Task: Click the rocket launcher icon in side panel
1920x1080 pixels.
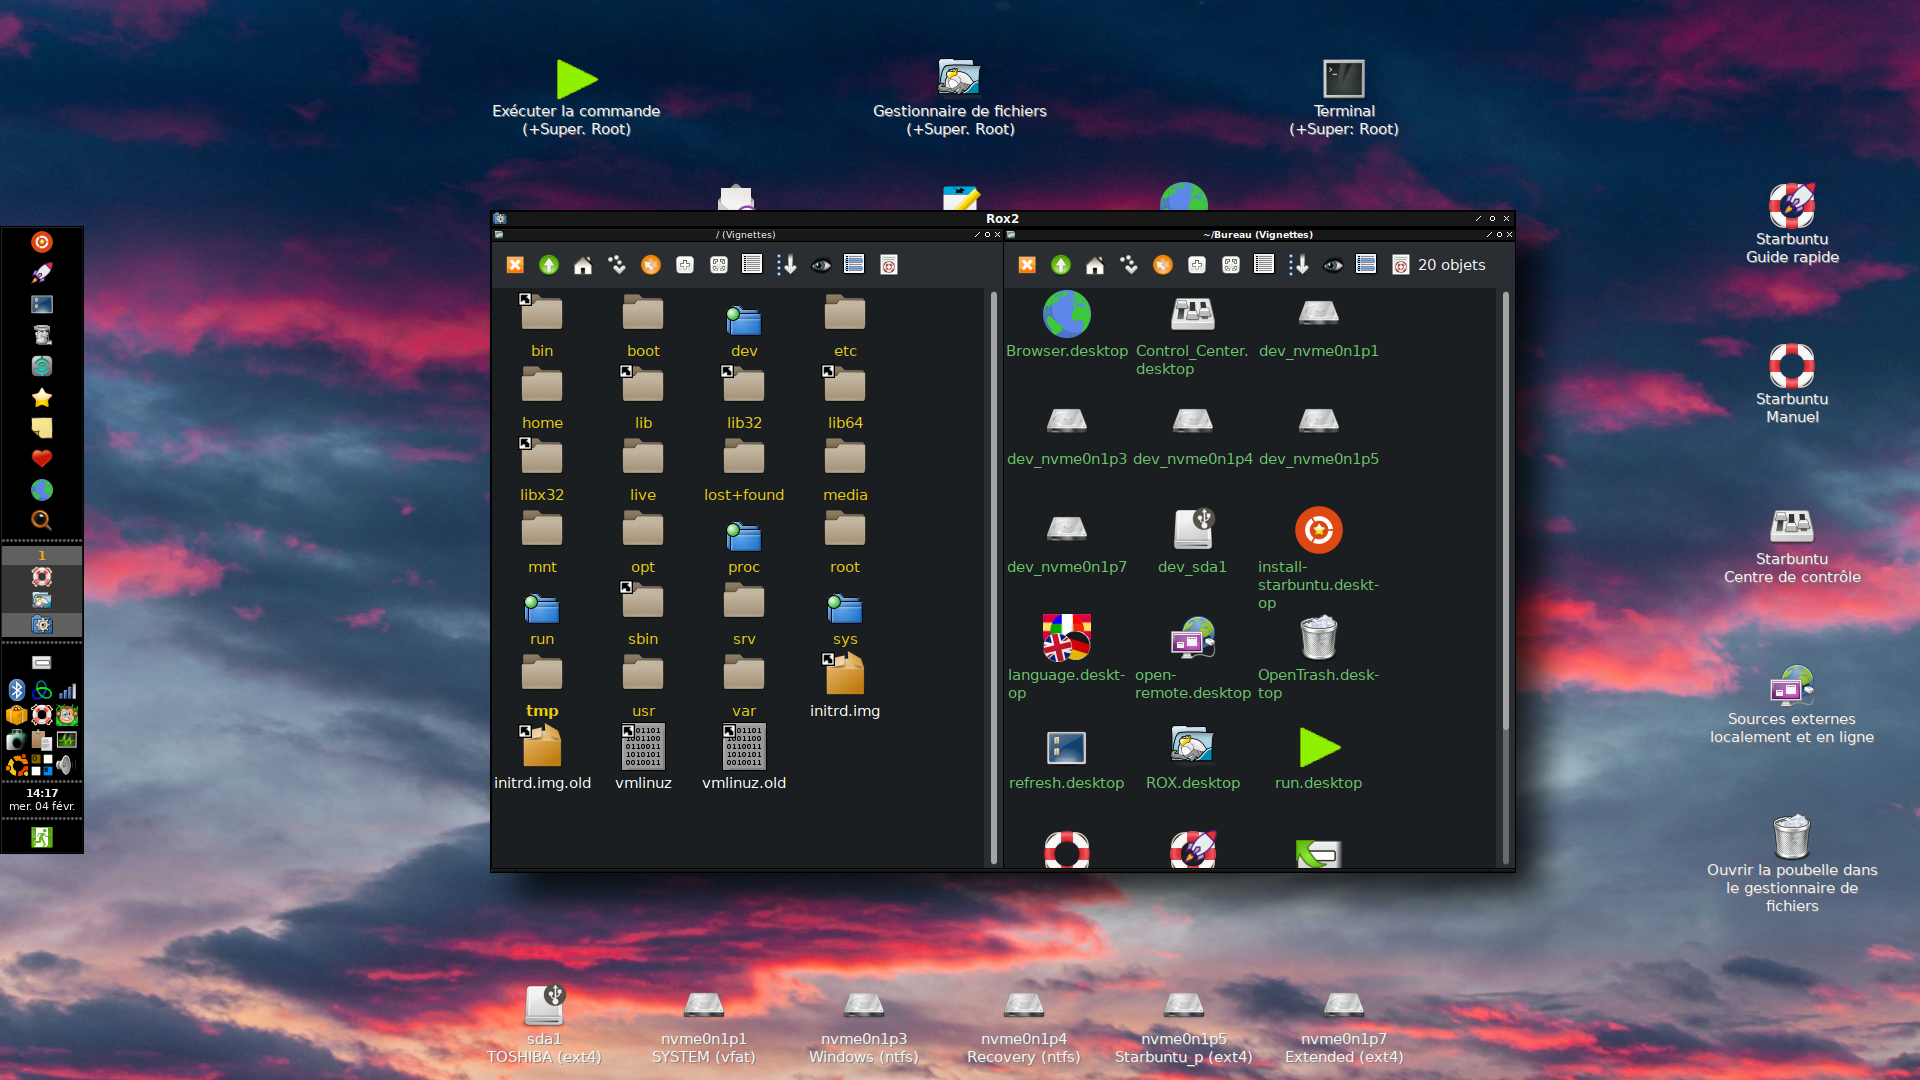Action: click(x=41, y=273)
